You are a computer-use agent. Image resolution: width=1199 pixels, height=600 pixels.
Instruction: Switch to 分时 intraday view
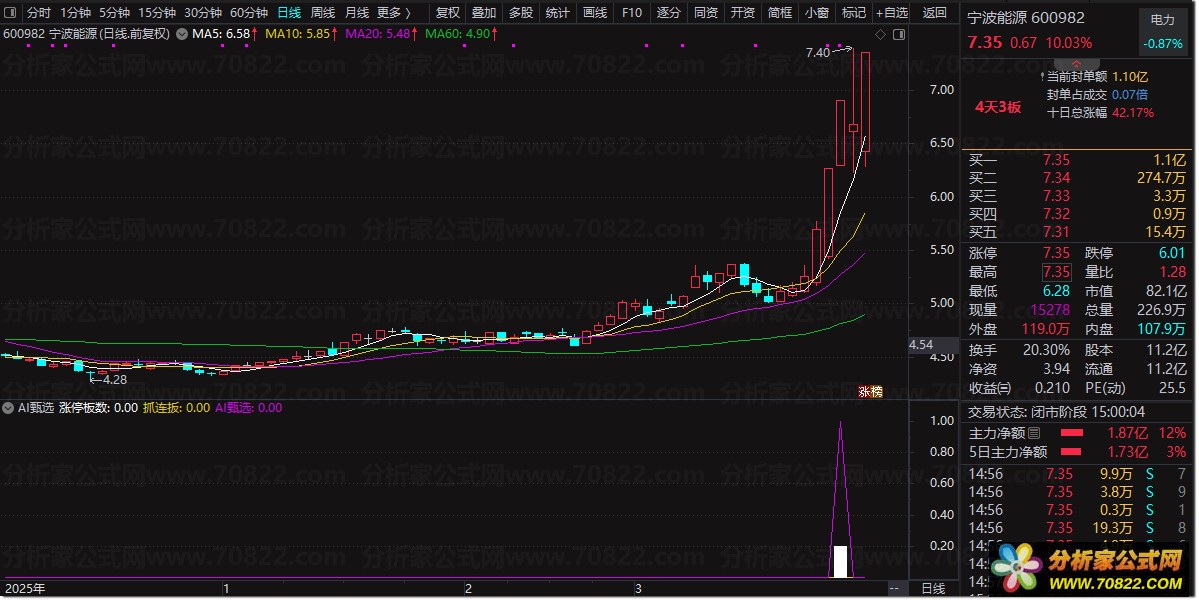tap(38, 12)
